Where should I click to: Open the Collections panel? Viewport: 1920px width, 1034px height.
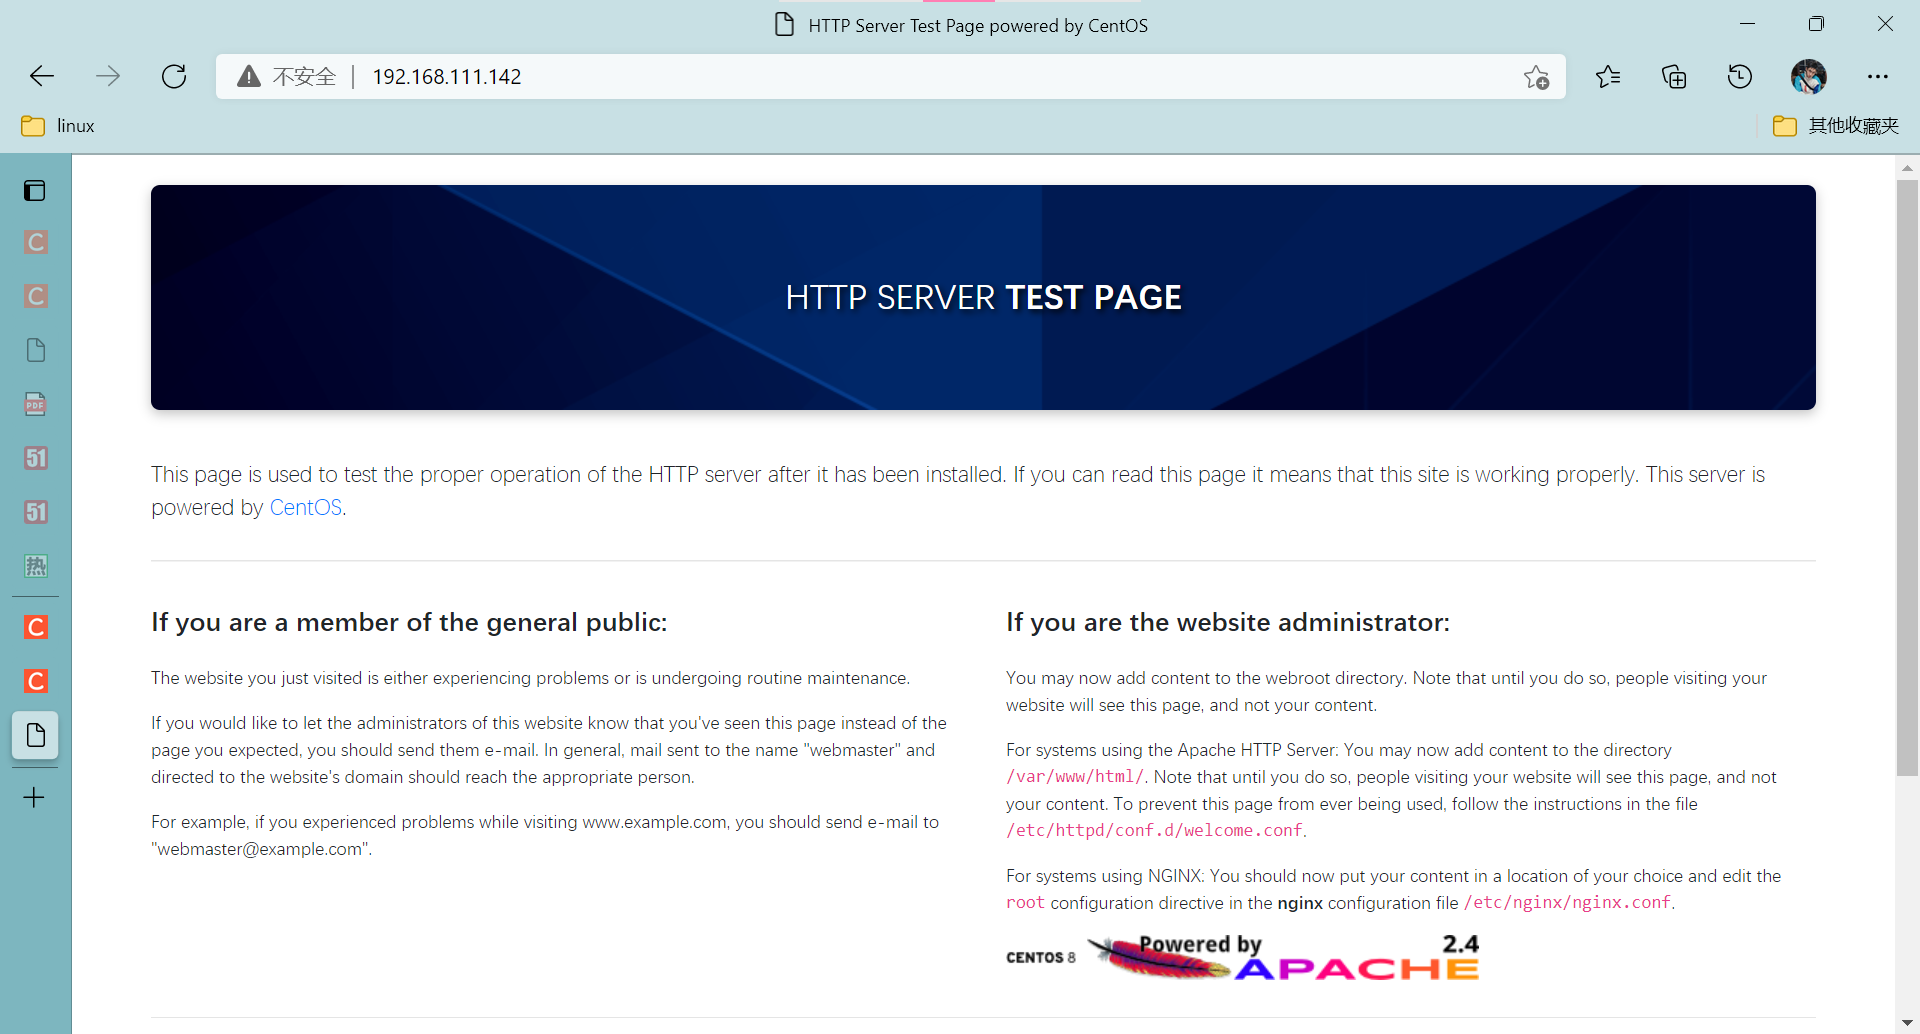[x=1674, y=76]
